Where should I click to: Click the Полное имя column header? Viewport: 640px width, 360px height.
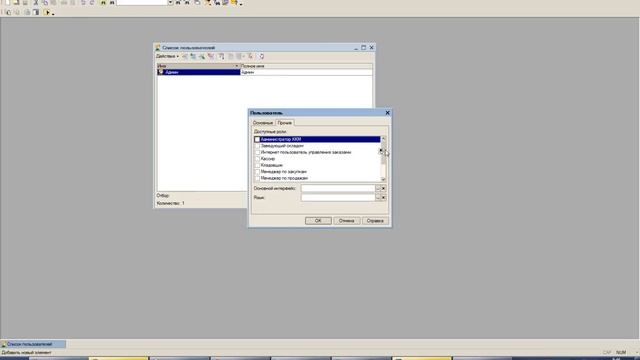306,66
